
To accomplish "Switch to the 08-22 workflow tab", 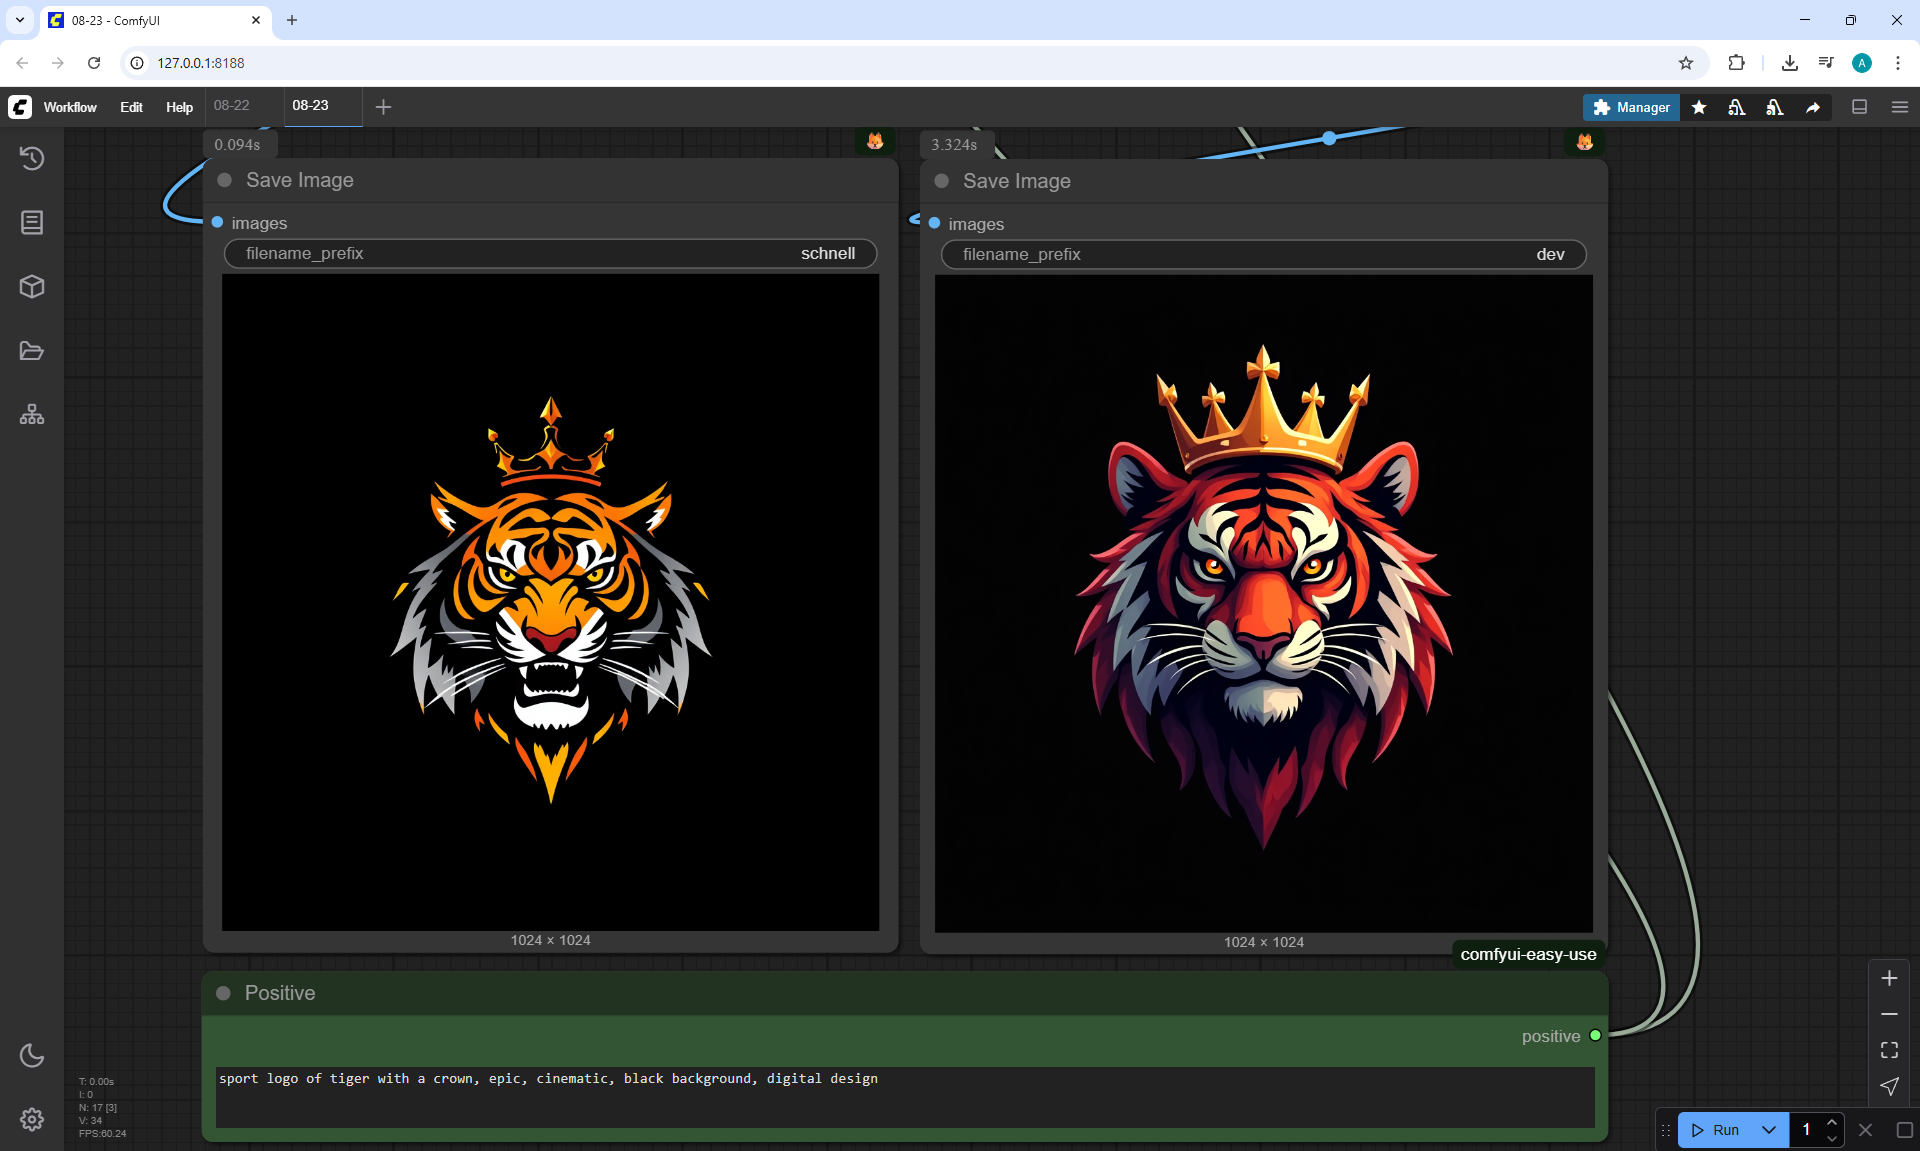I will tap(232, 105).
